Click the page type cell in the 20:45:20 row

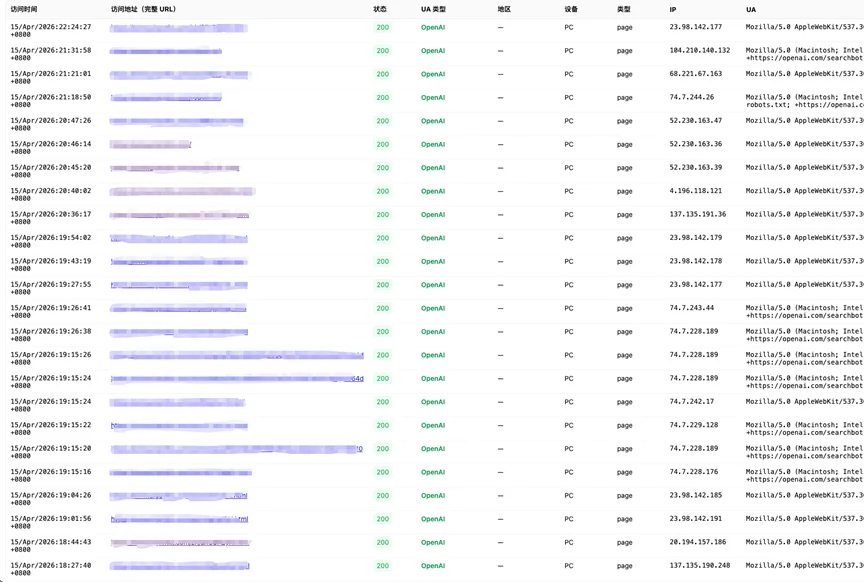[x=624, y=168]
